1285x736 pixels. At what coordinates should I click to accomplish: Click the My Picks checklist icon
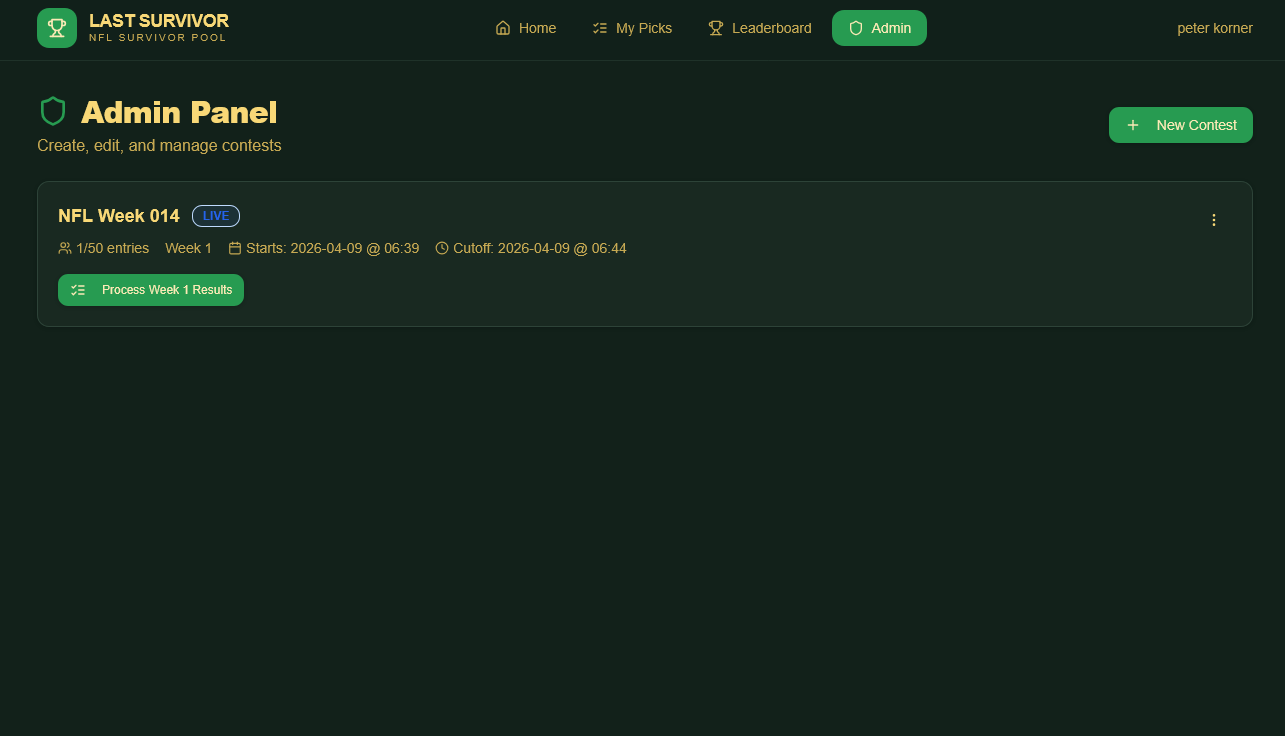click(x=600, y=28)
